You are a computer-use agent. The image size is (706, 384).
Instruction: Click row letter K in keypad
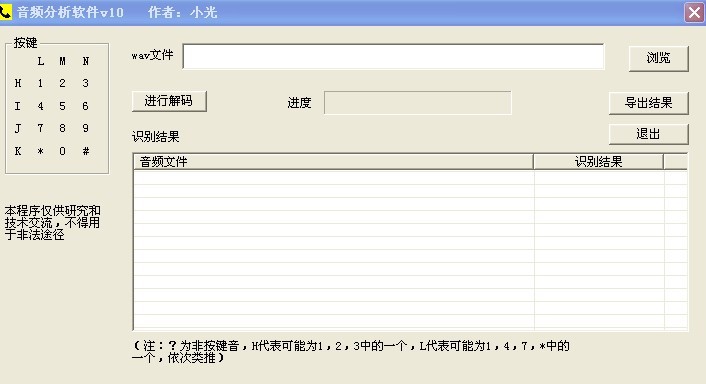(x=18, y=151)
